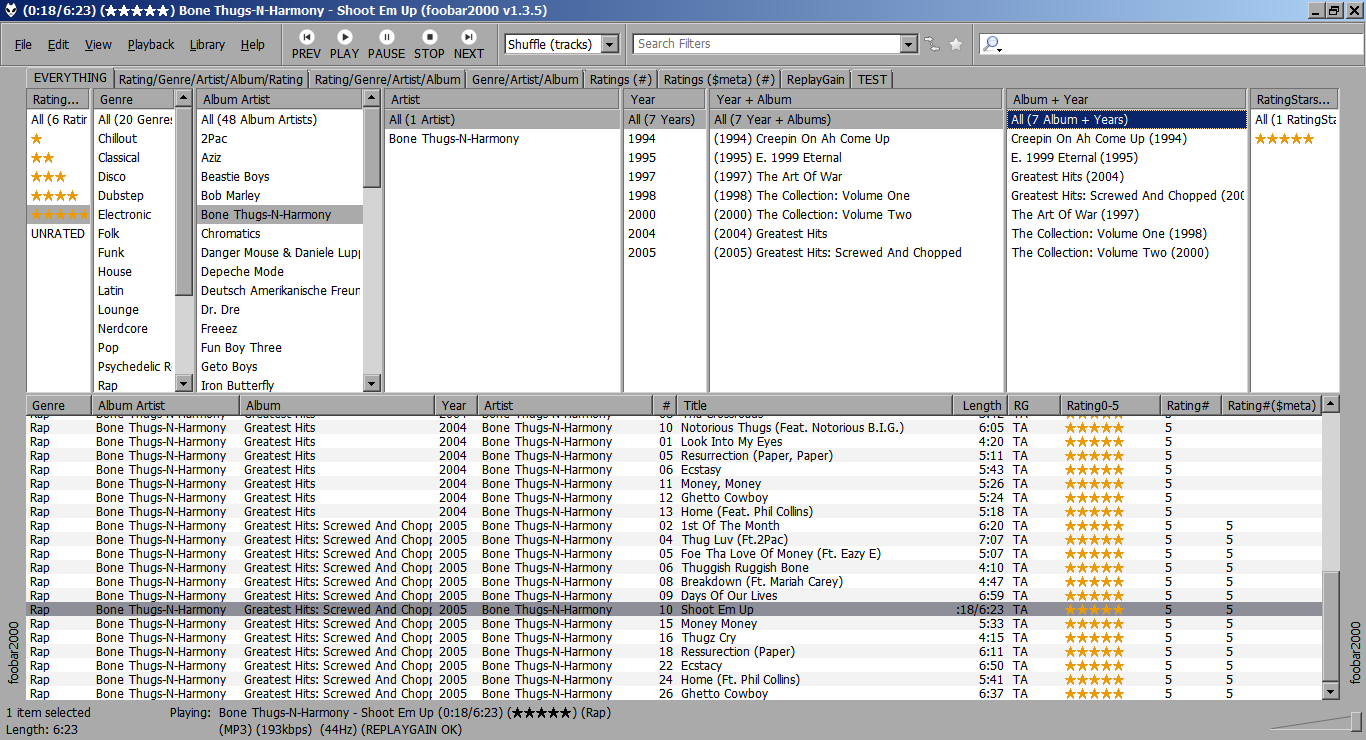Viewport: 1366px width, 740px height.
Task: Open the Ratings (#) tab
Action: (x=621, y=80)
